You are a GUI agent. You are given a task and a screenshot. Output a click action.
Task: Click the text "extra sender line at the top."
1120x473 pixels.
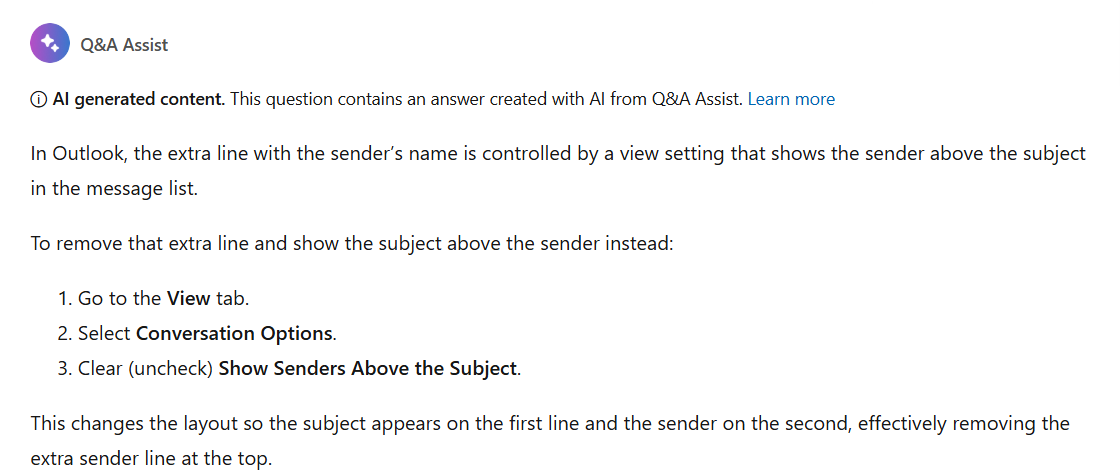pos(151,459)
